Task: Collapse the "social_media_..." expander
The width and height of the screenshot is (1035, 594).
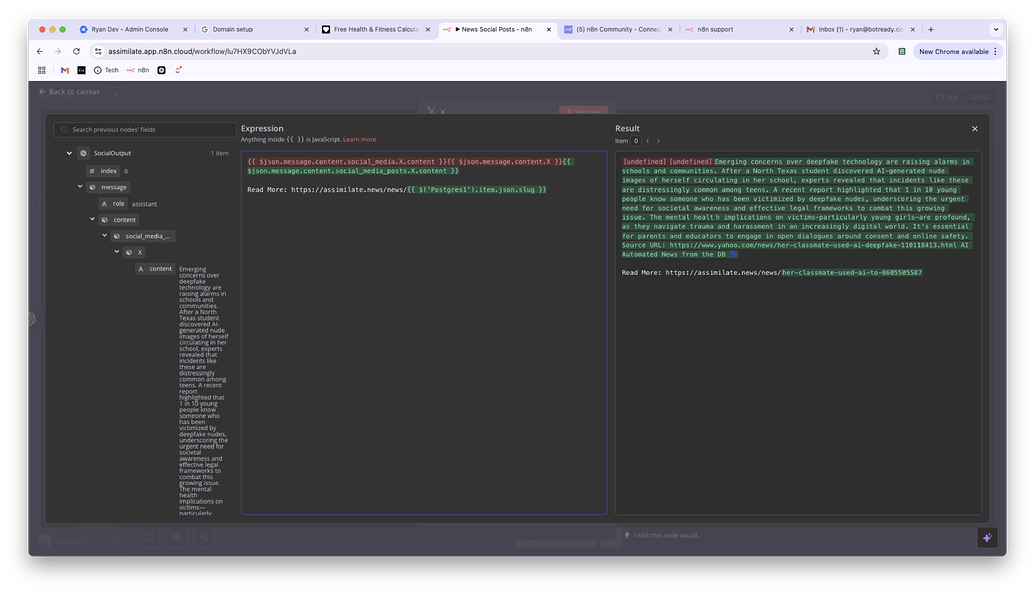Action: tap(103, 235)
